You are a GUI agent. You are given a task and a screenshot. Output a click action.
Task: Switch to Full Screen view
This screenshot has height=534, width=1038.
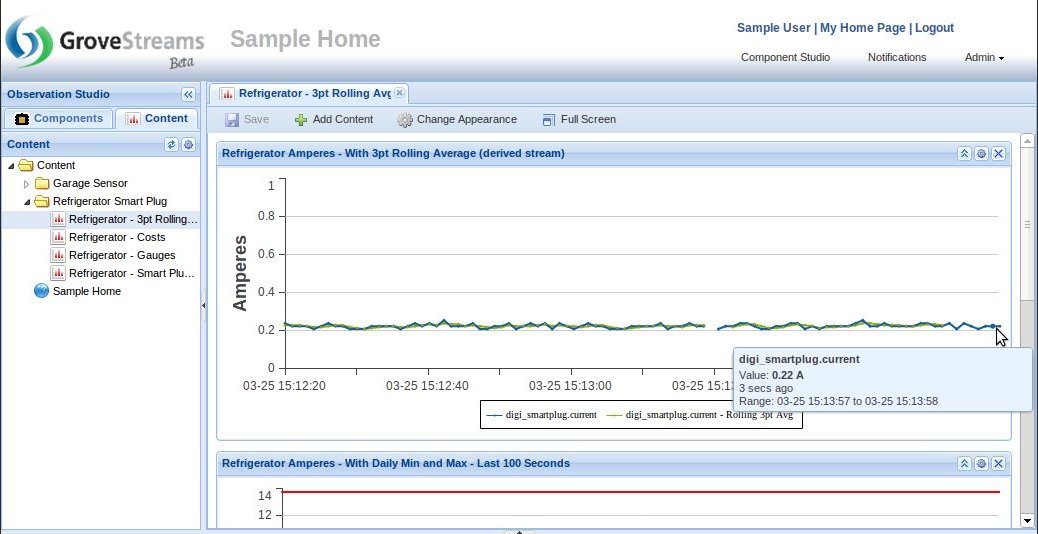pyautogui.click(x=578, y=120)
